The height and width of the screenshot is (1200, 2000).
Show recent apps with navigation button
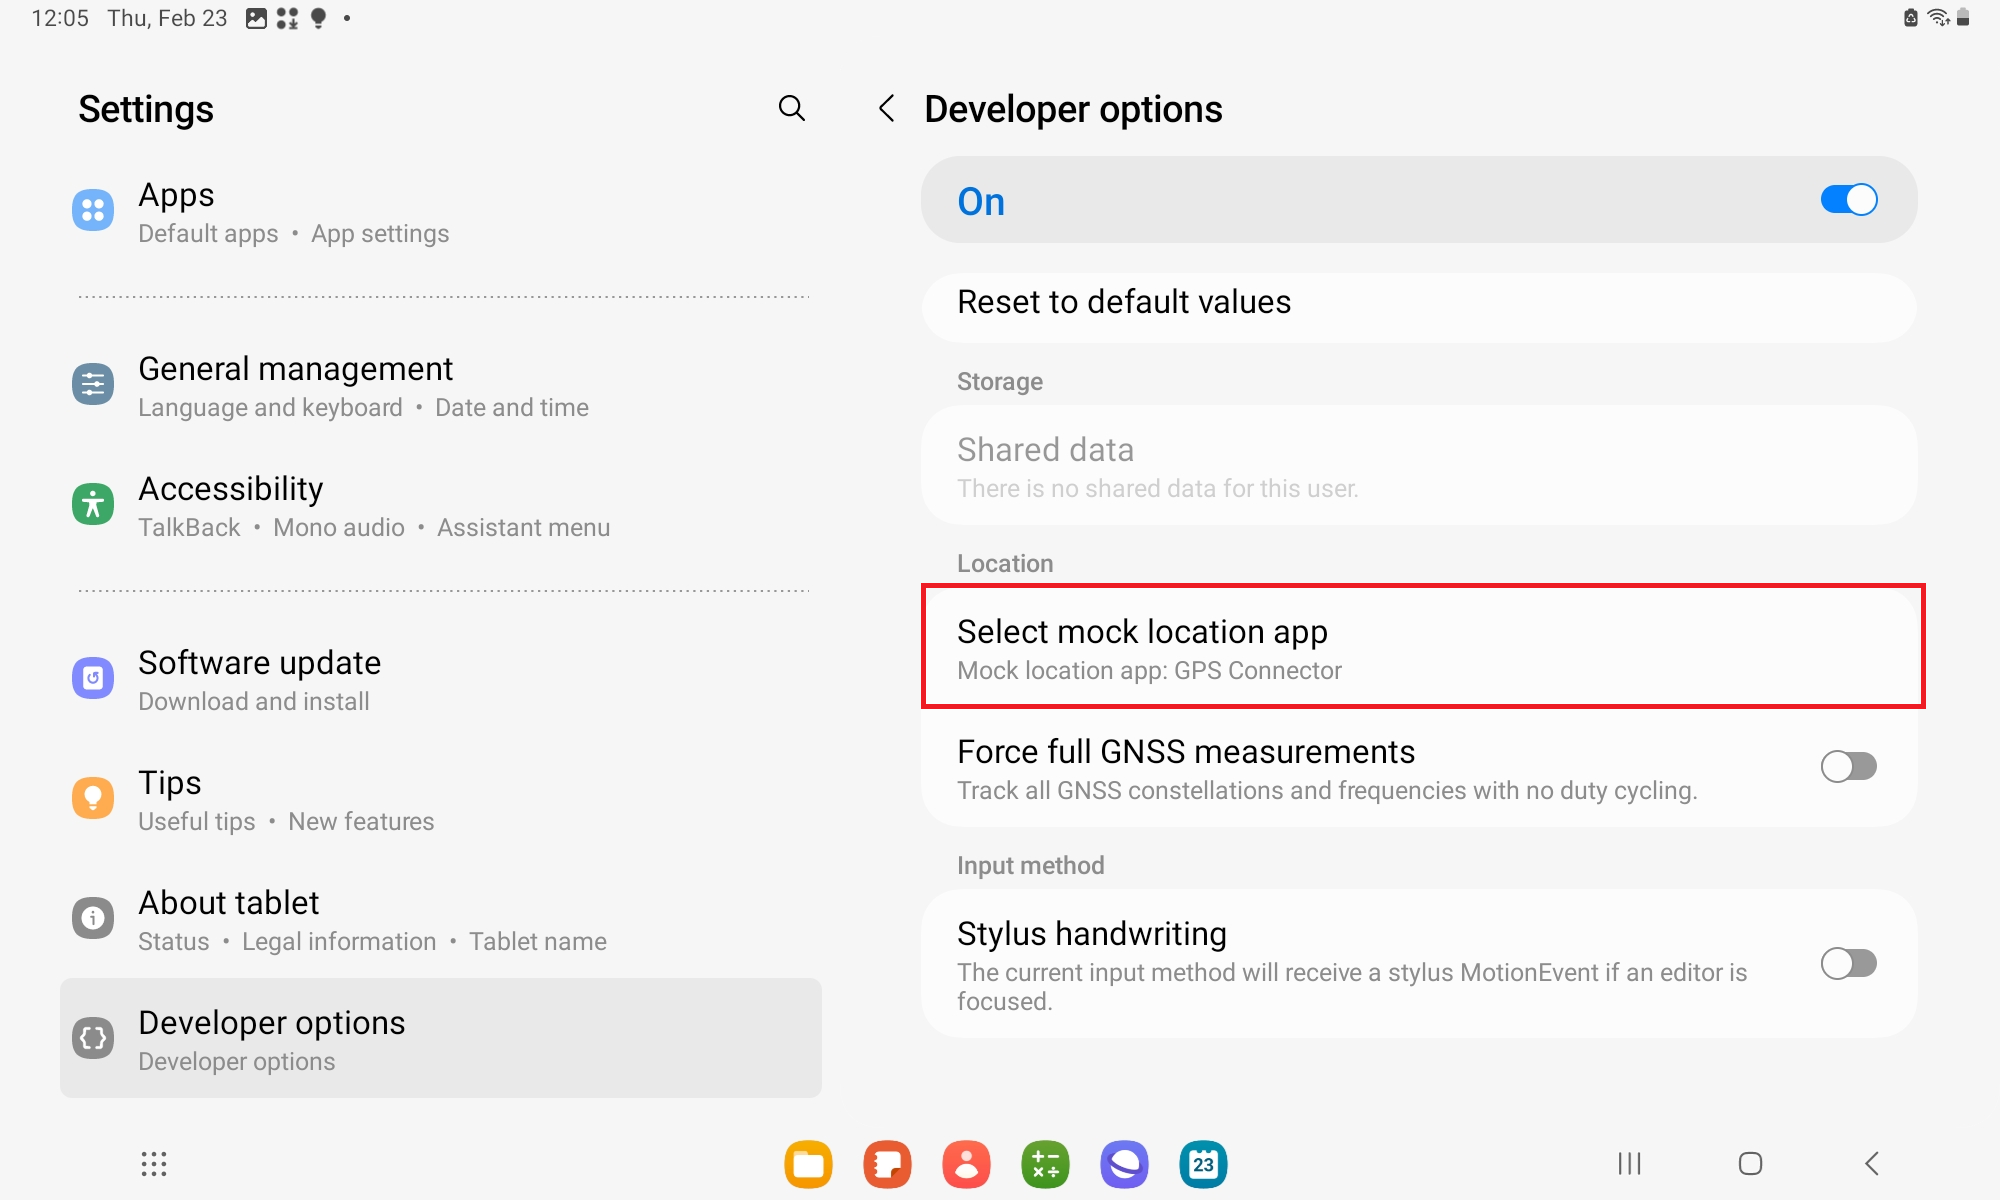click(x=1629, y=1164)
